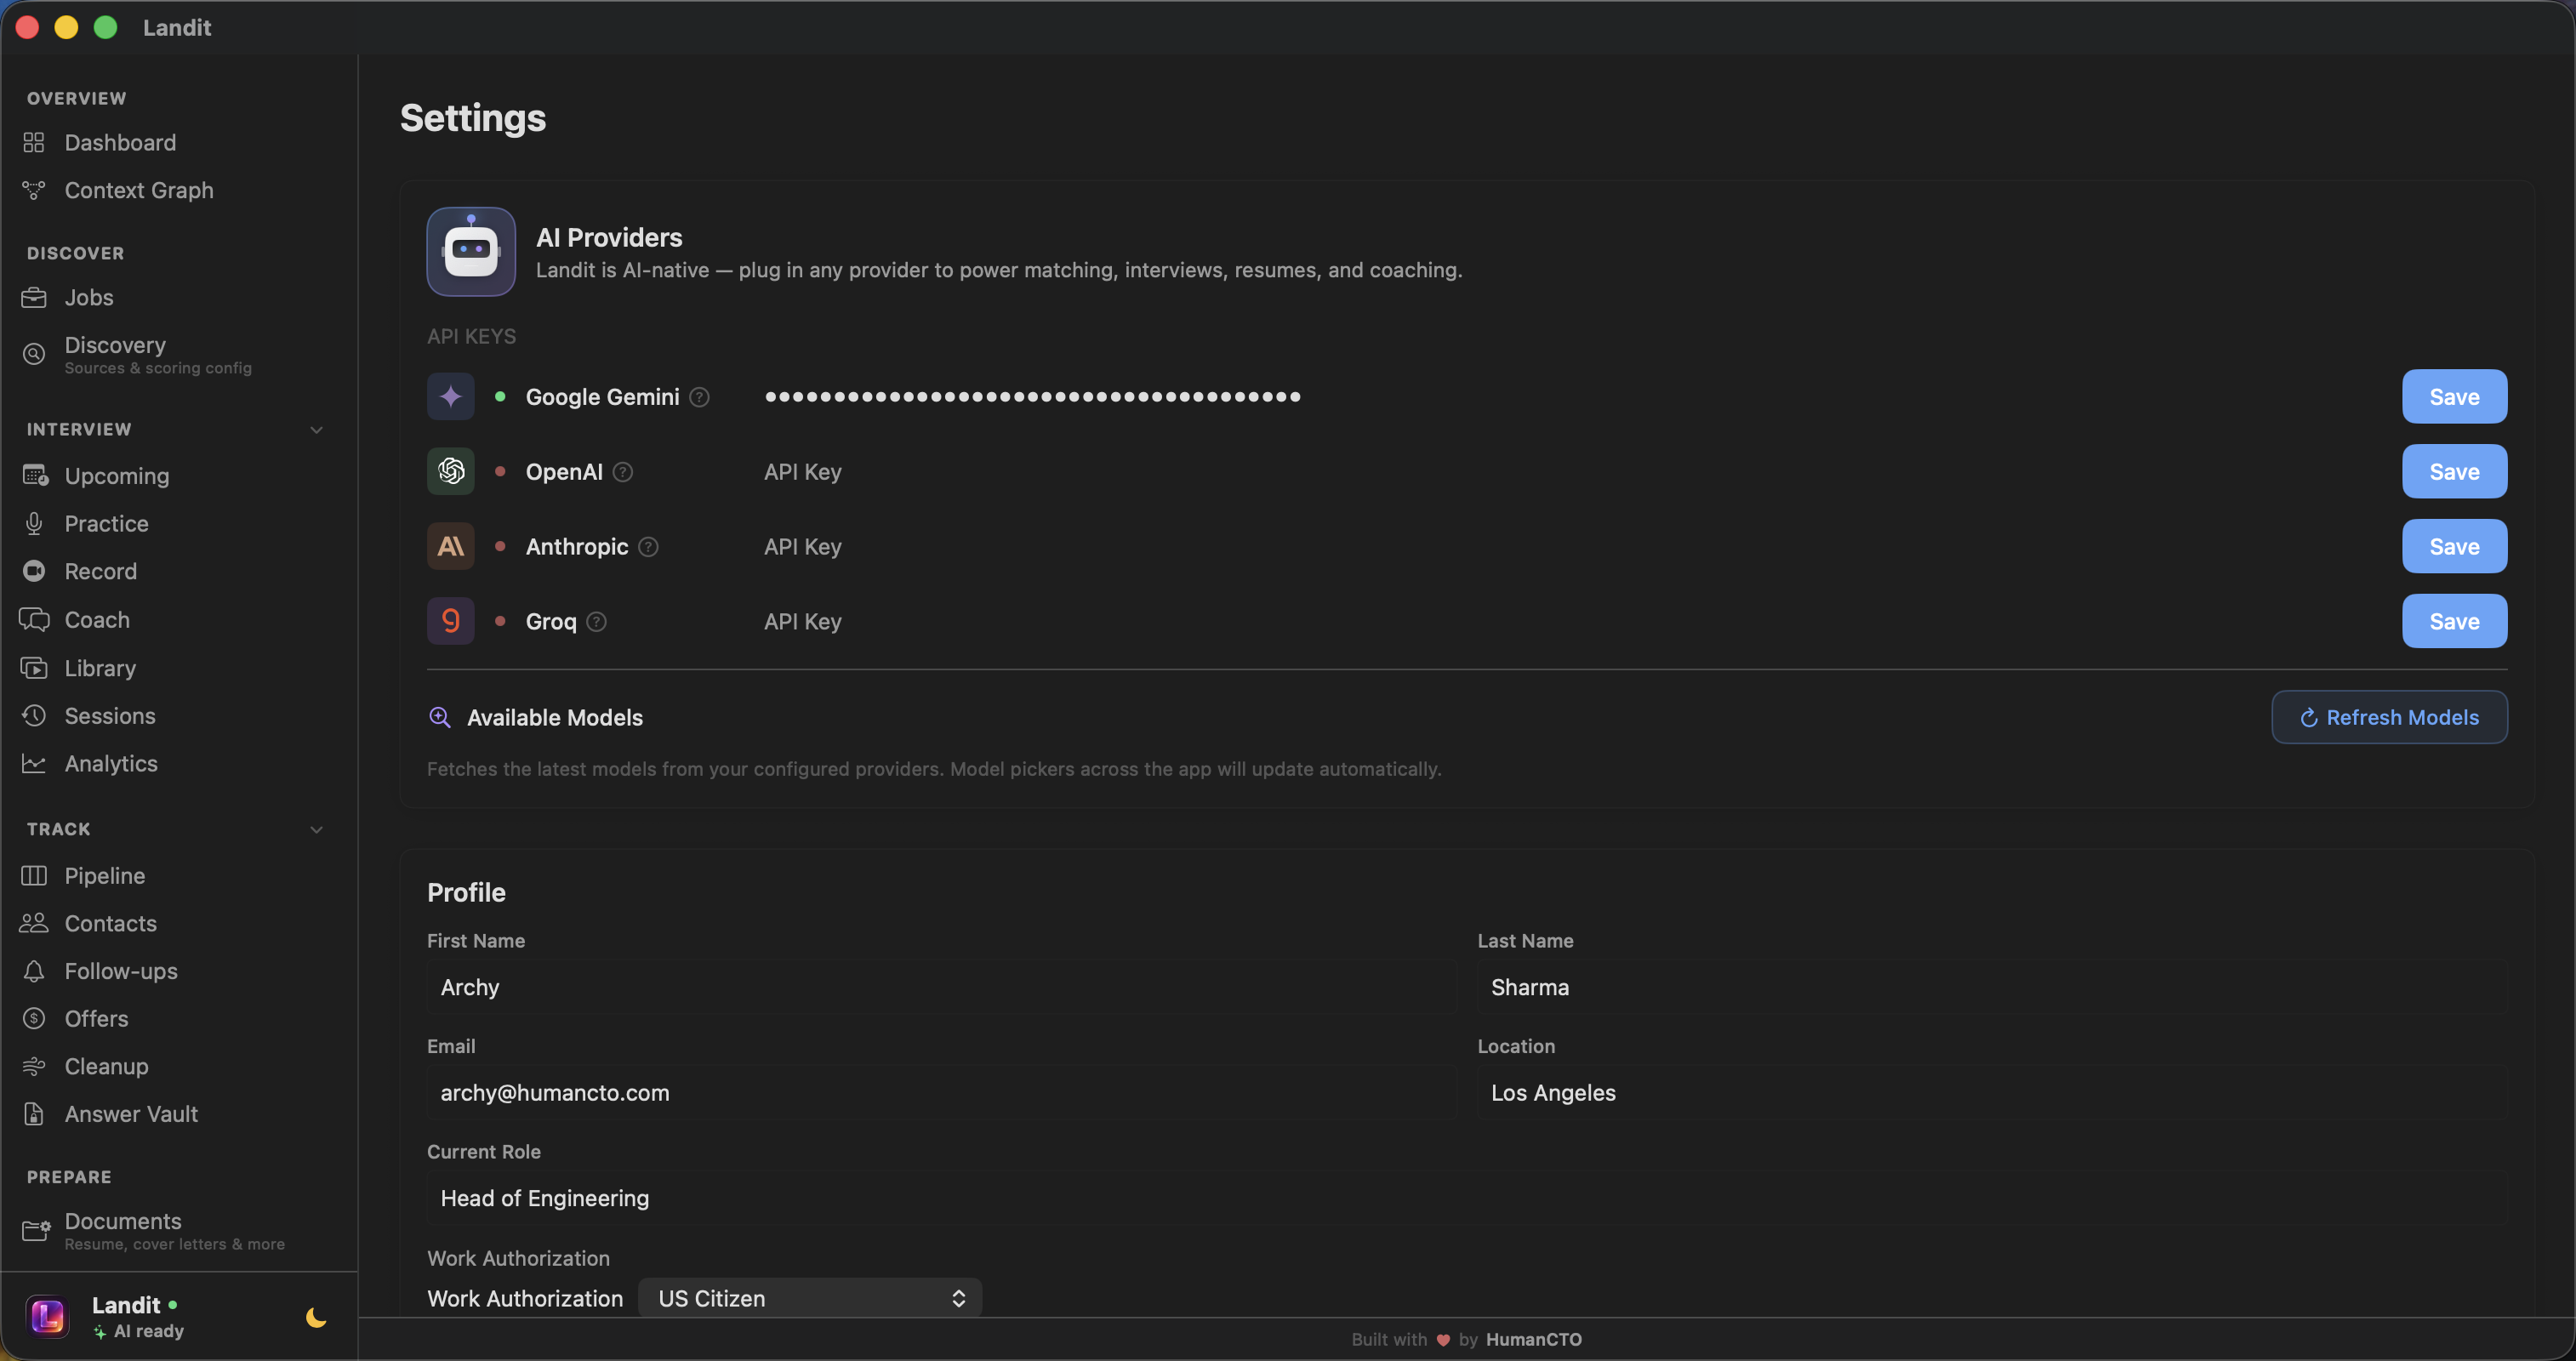Collapse the TRACK sidebar section

tap(316, 829)
